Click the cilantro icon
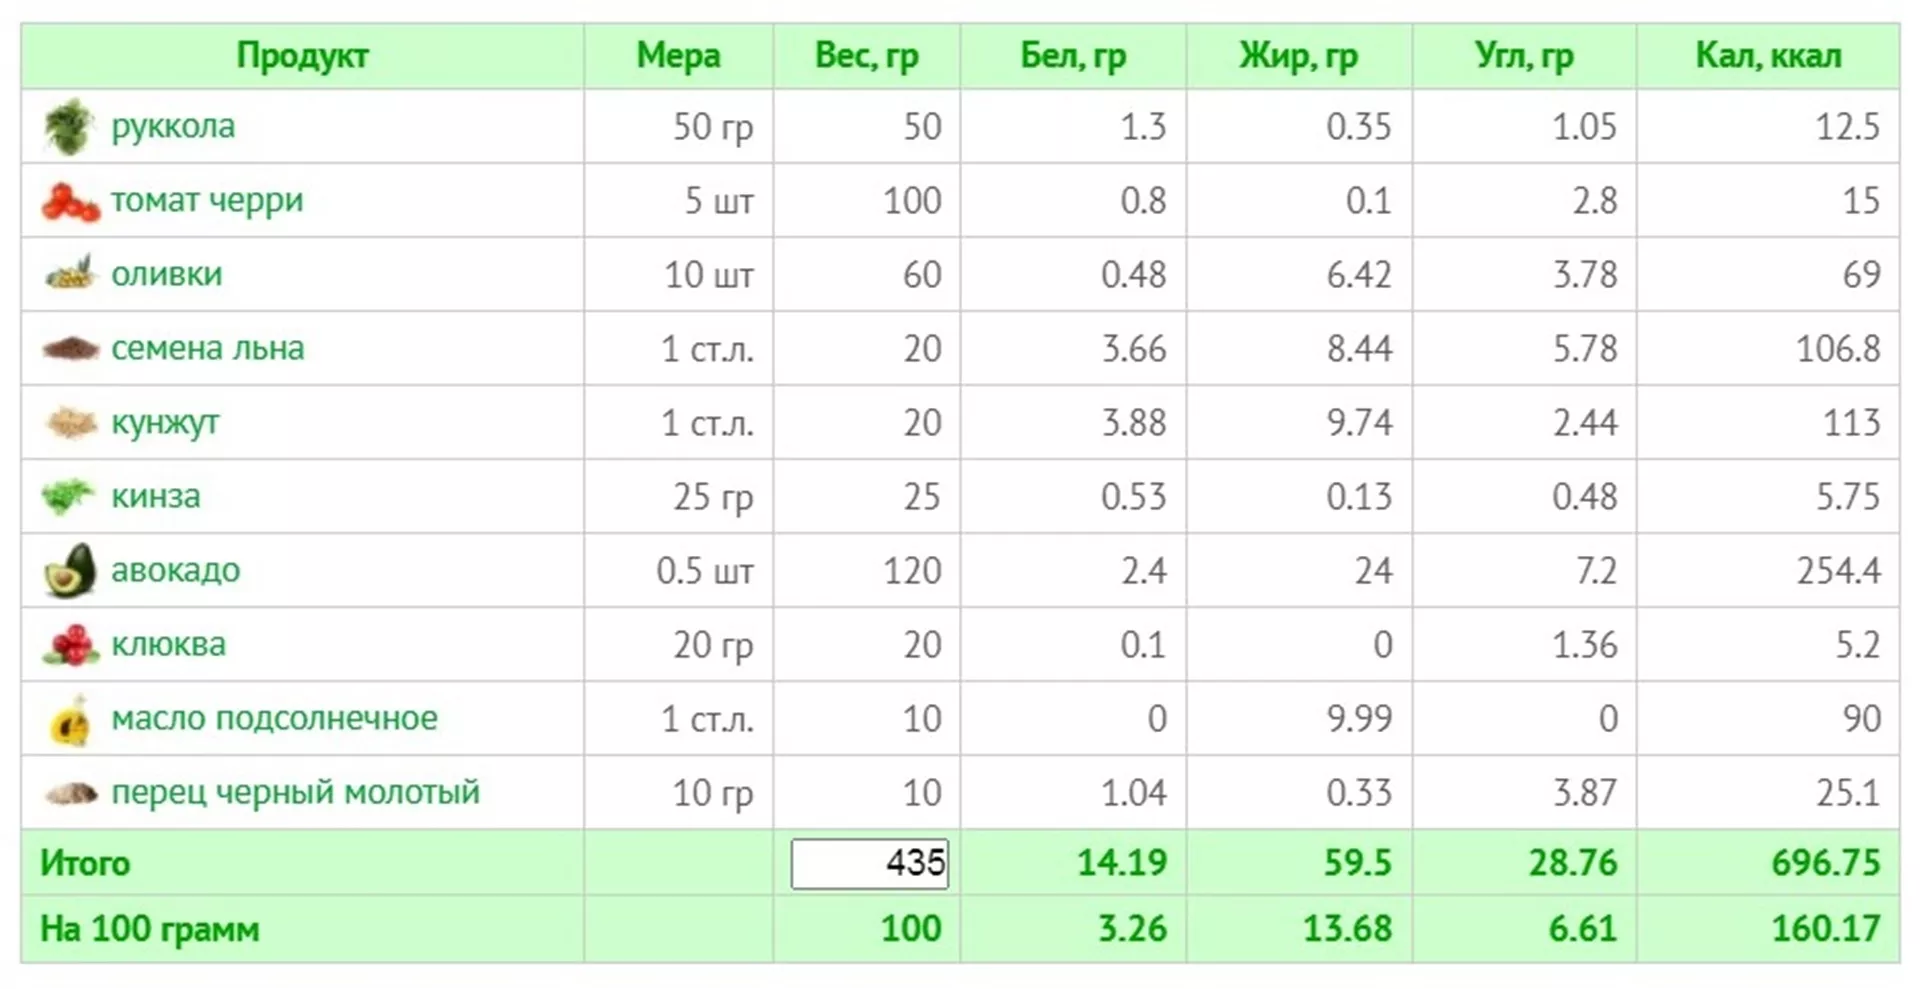 coord(68,496)
